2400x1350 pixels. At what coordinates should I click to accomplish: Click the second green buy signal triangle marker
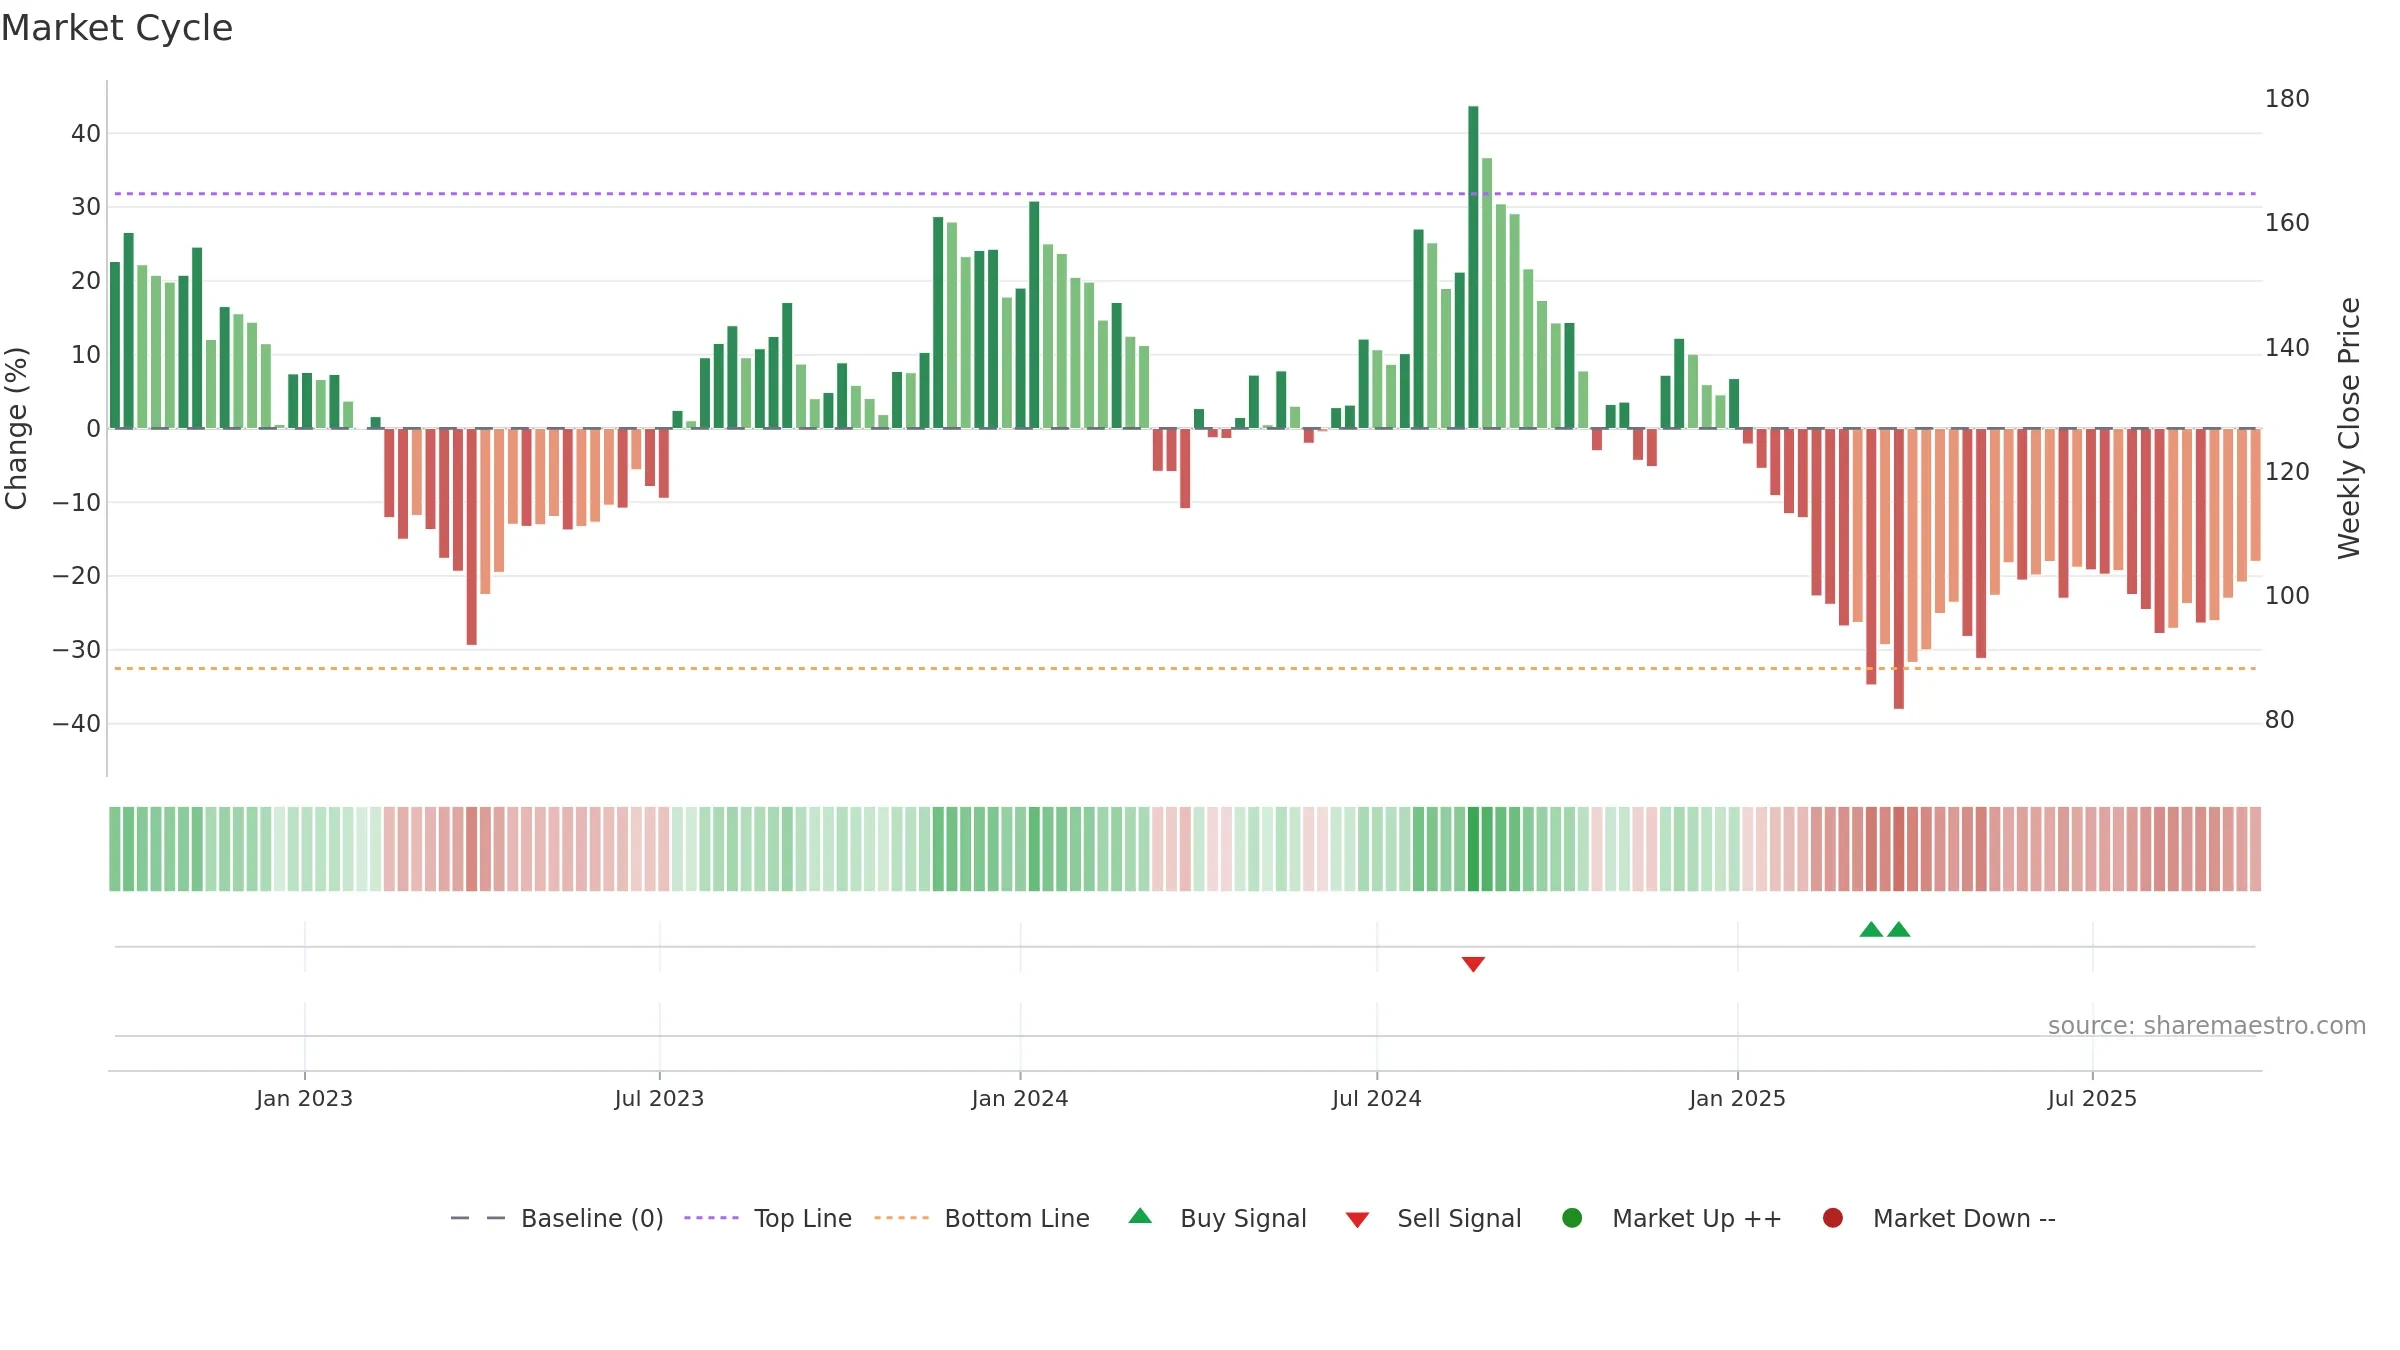(1899, 929)
